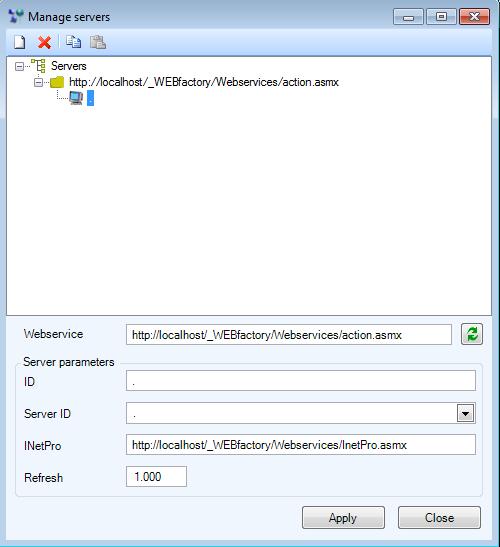
Task: Maximize the Manage servers window
Action: (441, 16)
